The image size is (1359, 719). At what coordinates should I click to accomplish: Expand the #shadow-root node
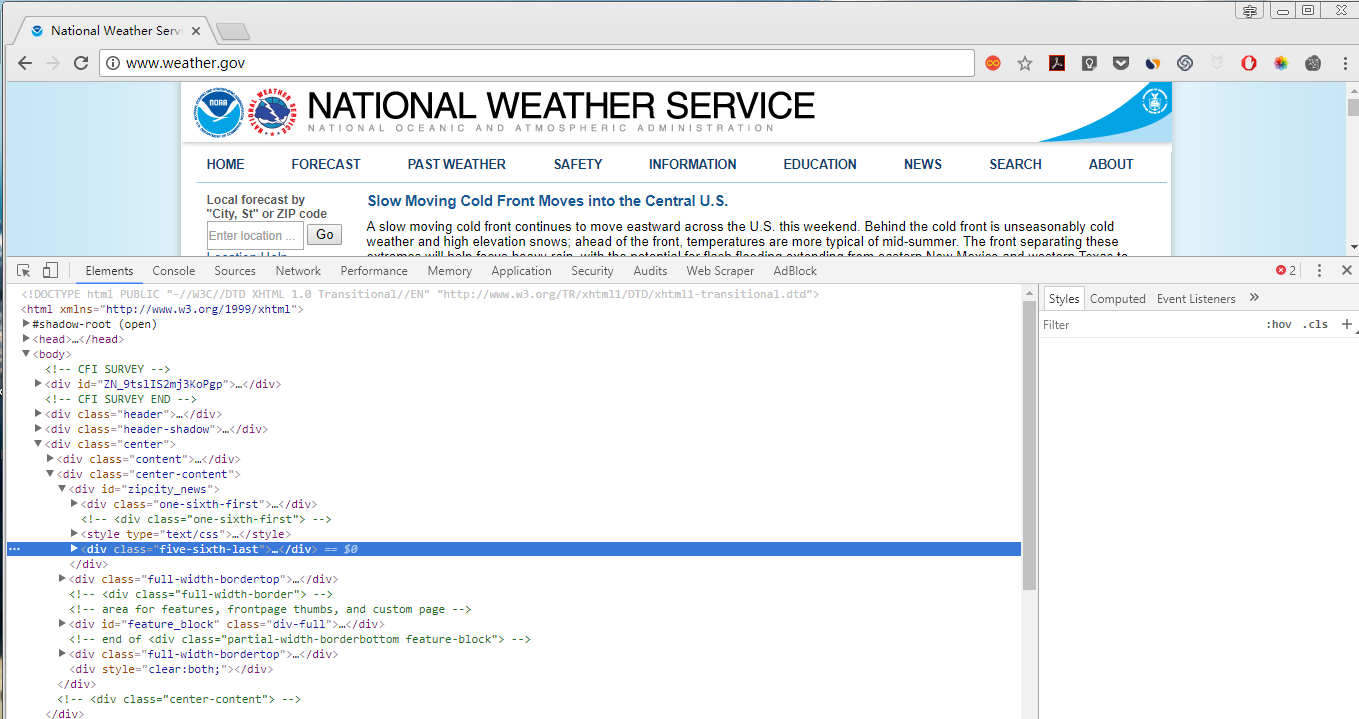point(27,324)
